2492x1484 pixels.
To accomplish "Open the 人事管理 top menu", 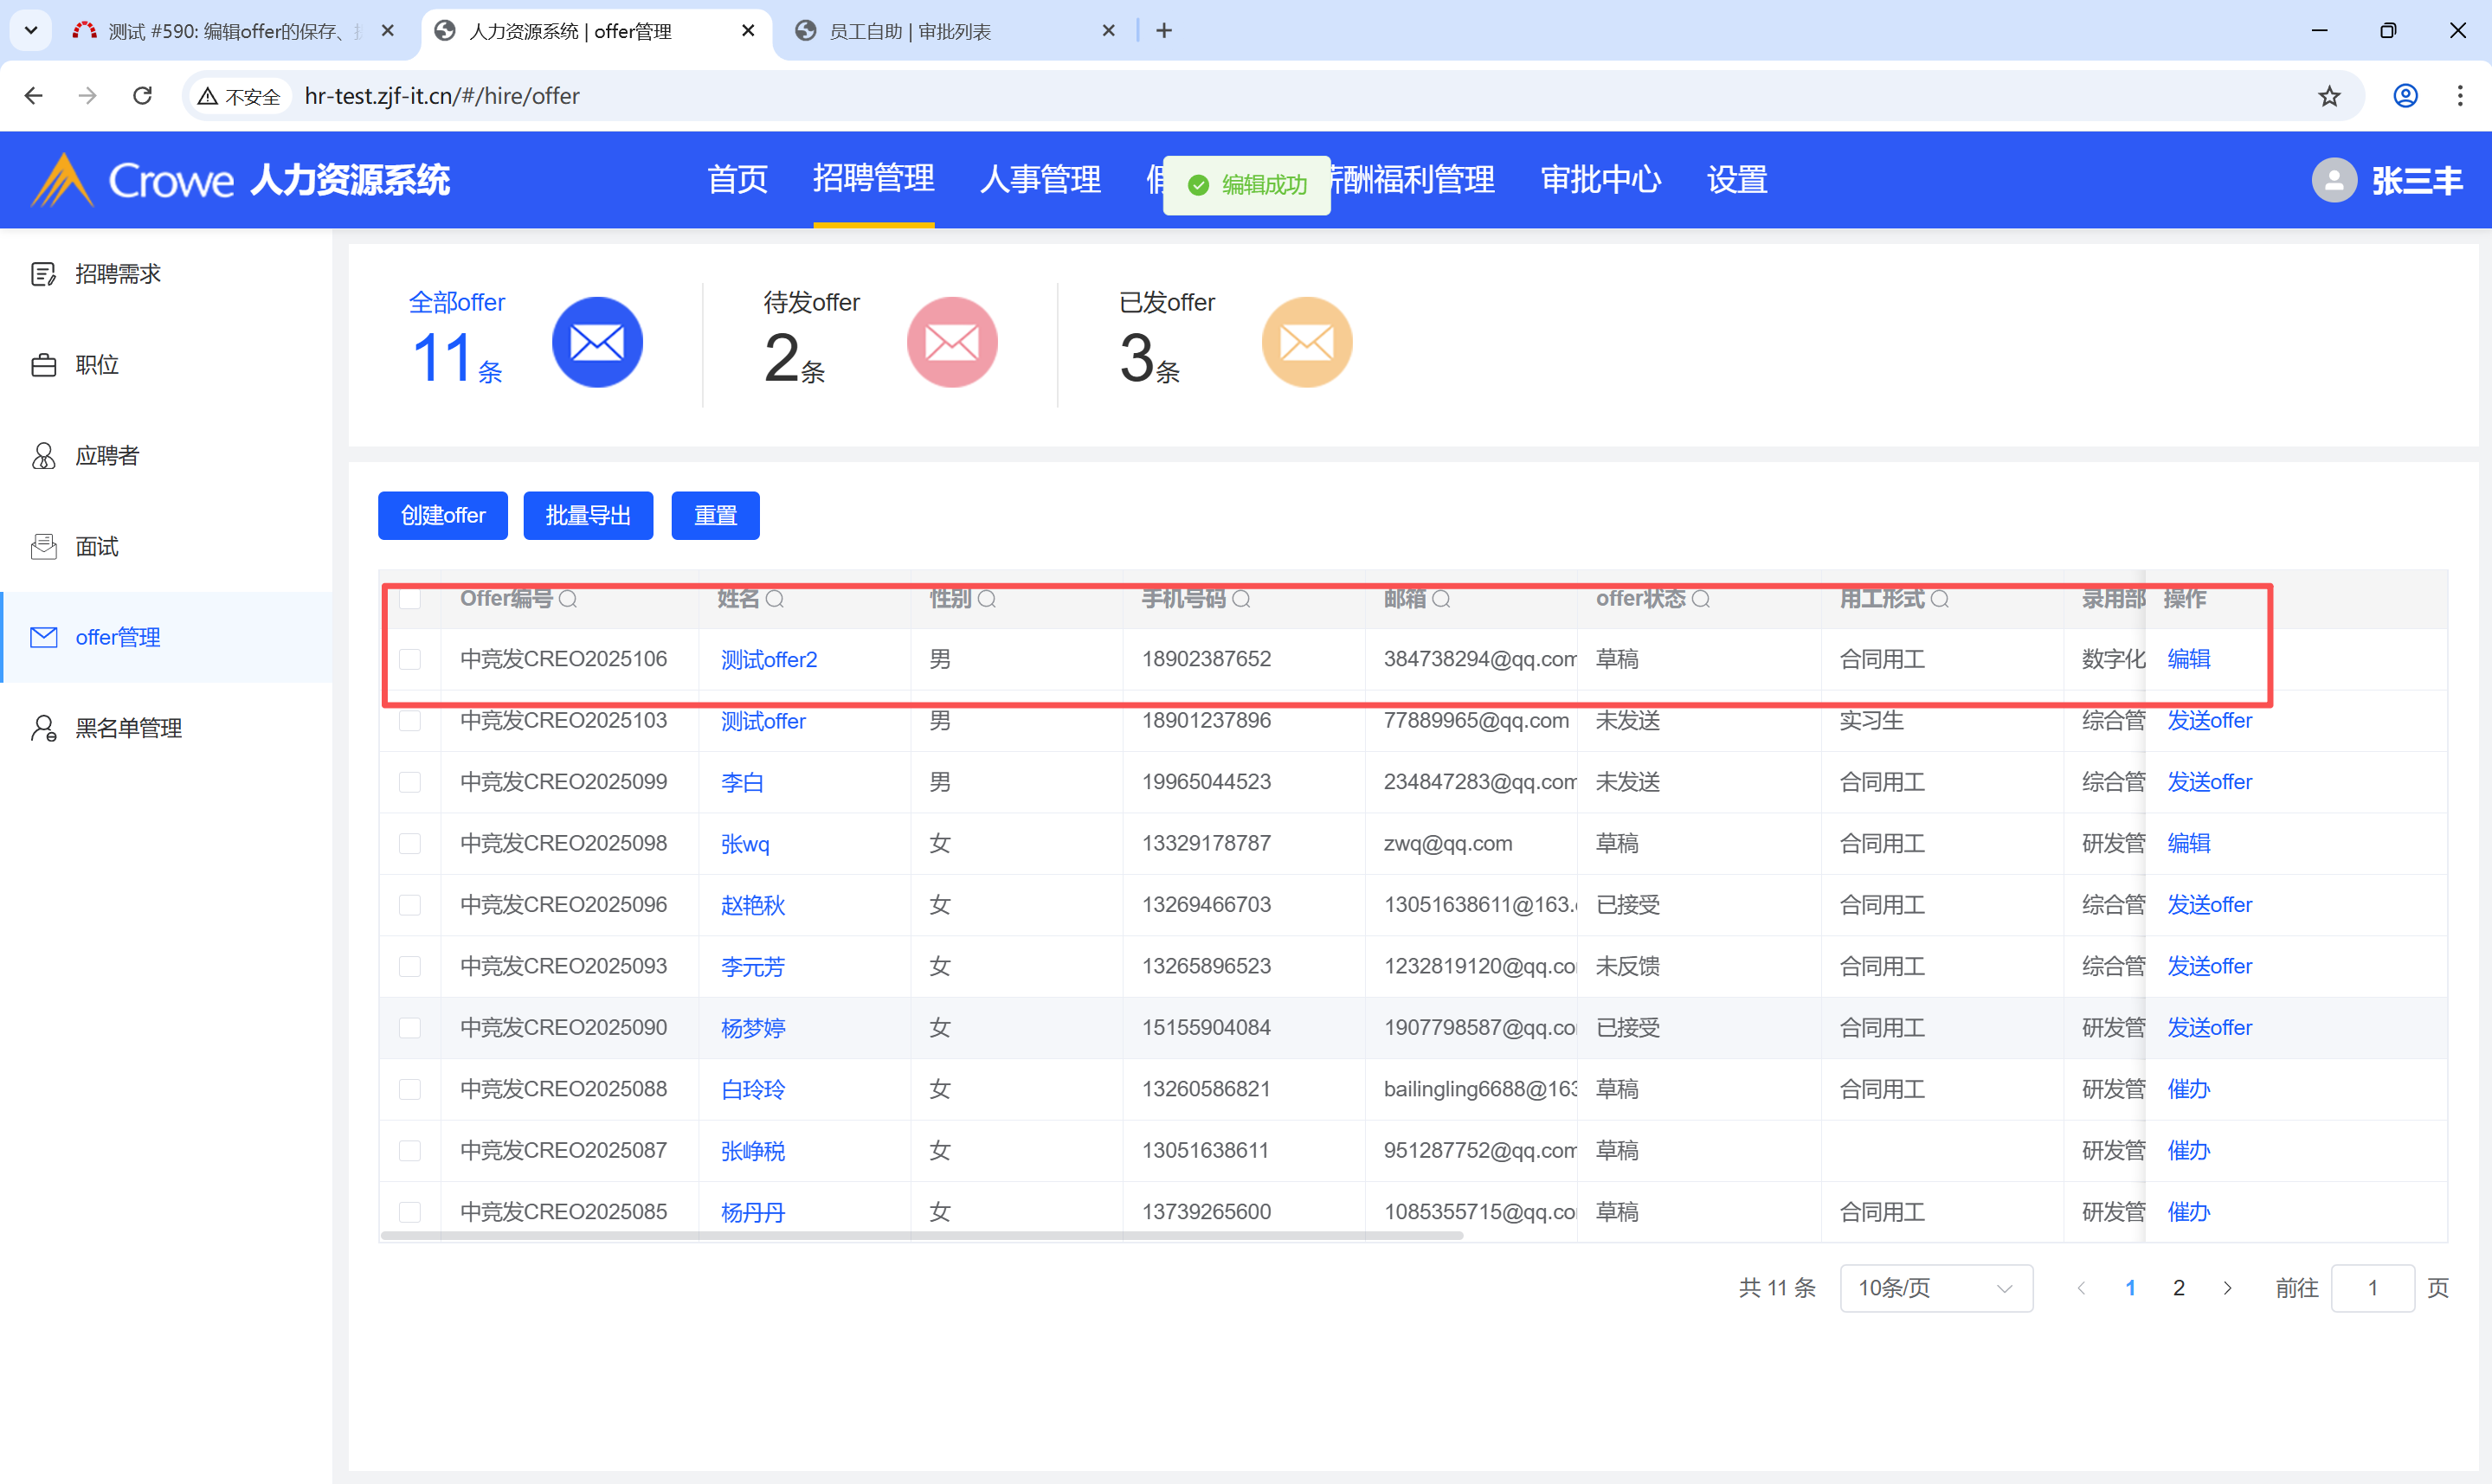I will point(1040,180).
